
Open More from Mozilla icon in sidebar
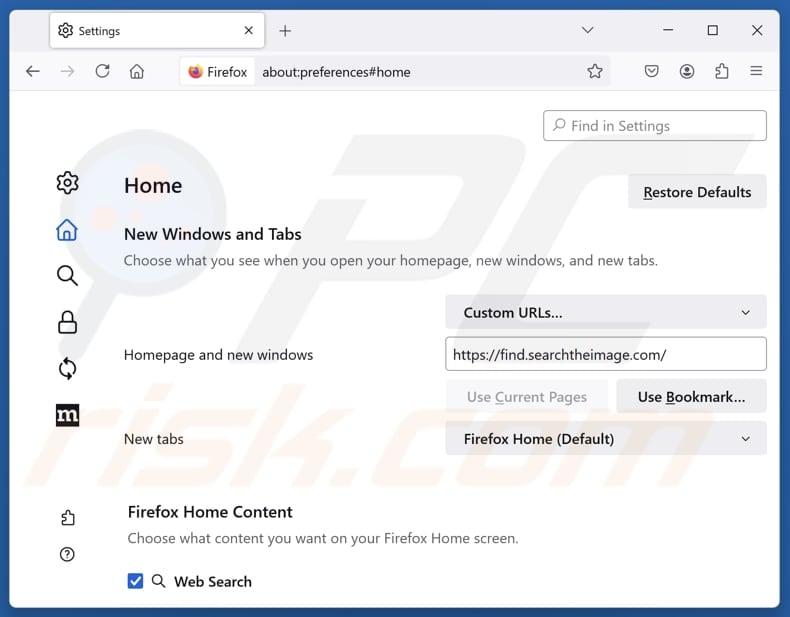[67, 415]
